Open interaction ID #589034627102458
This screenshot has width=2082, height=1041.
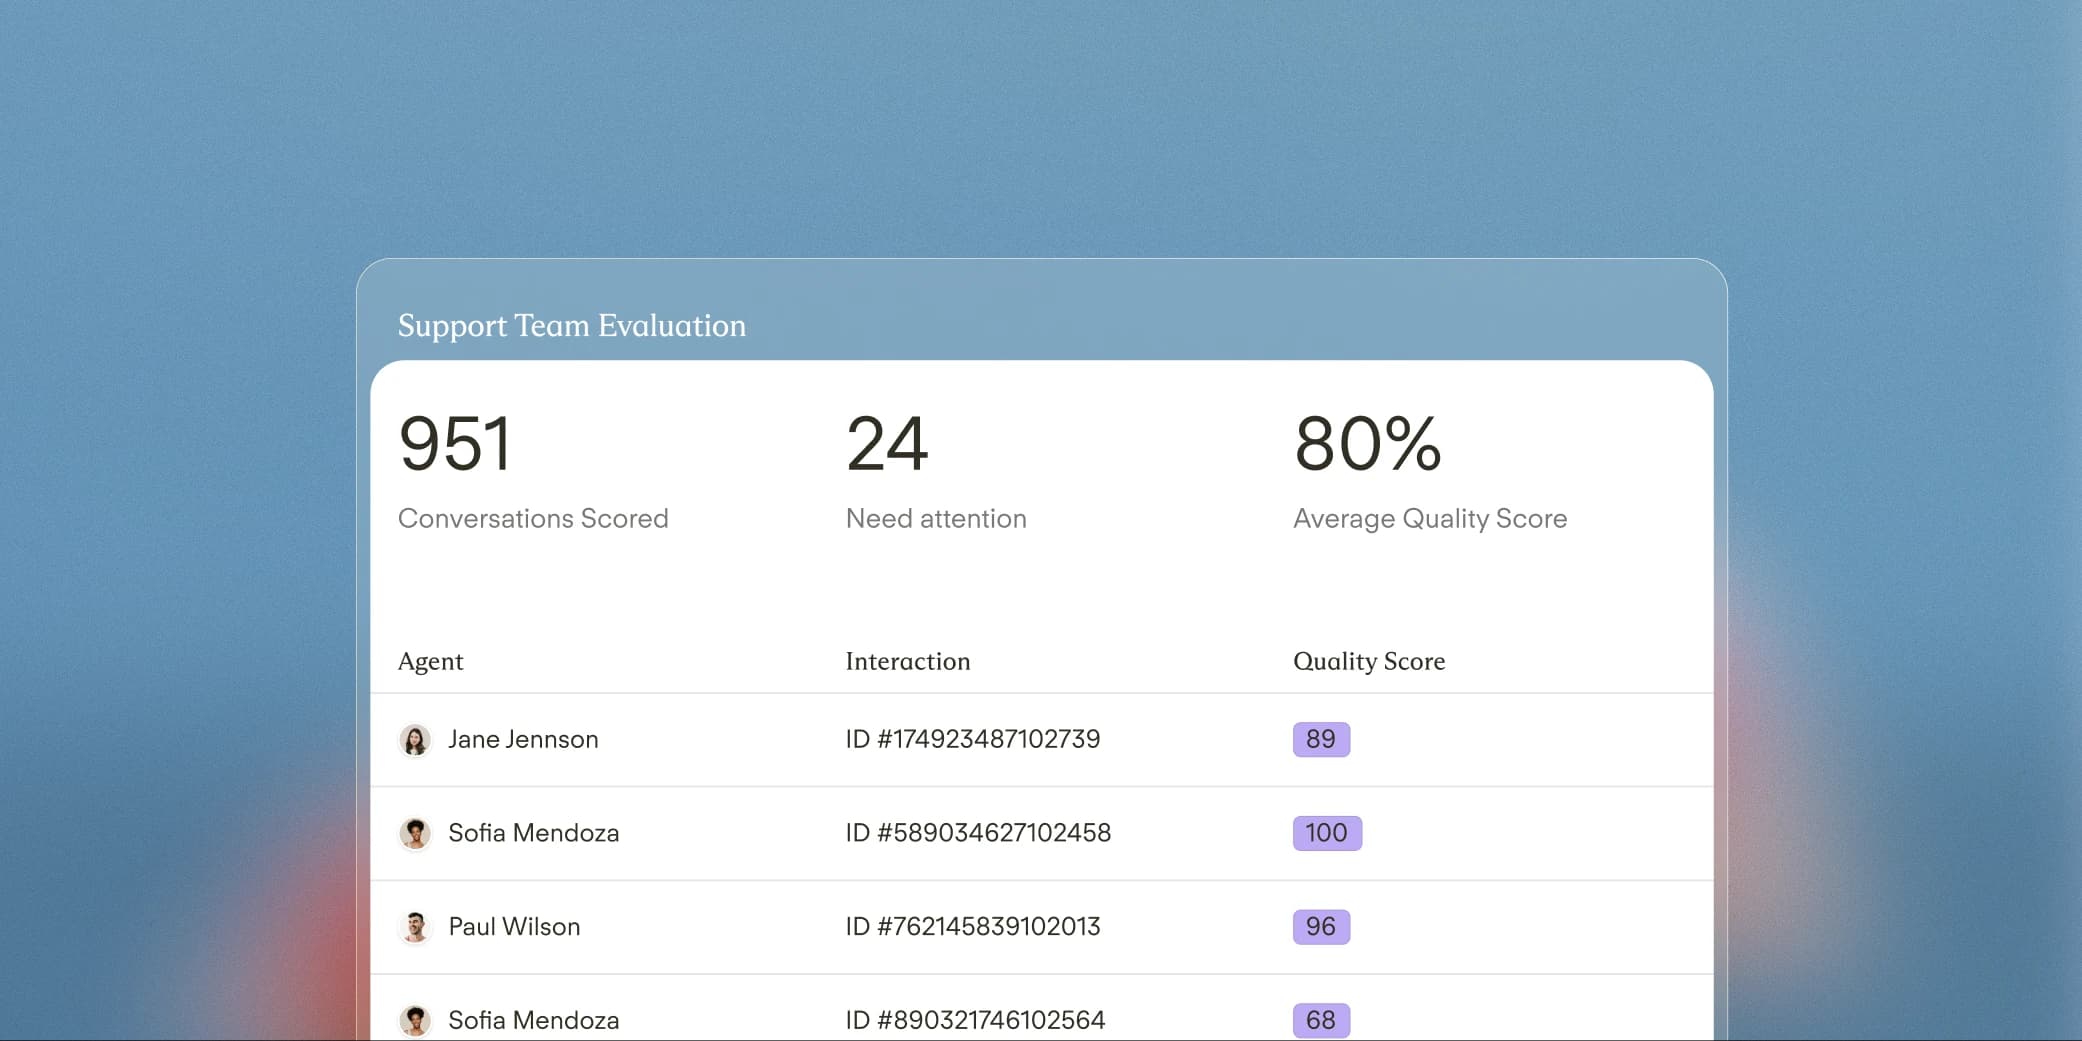click(x=978, y=833)
